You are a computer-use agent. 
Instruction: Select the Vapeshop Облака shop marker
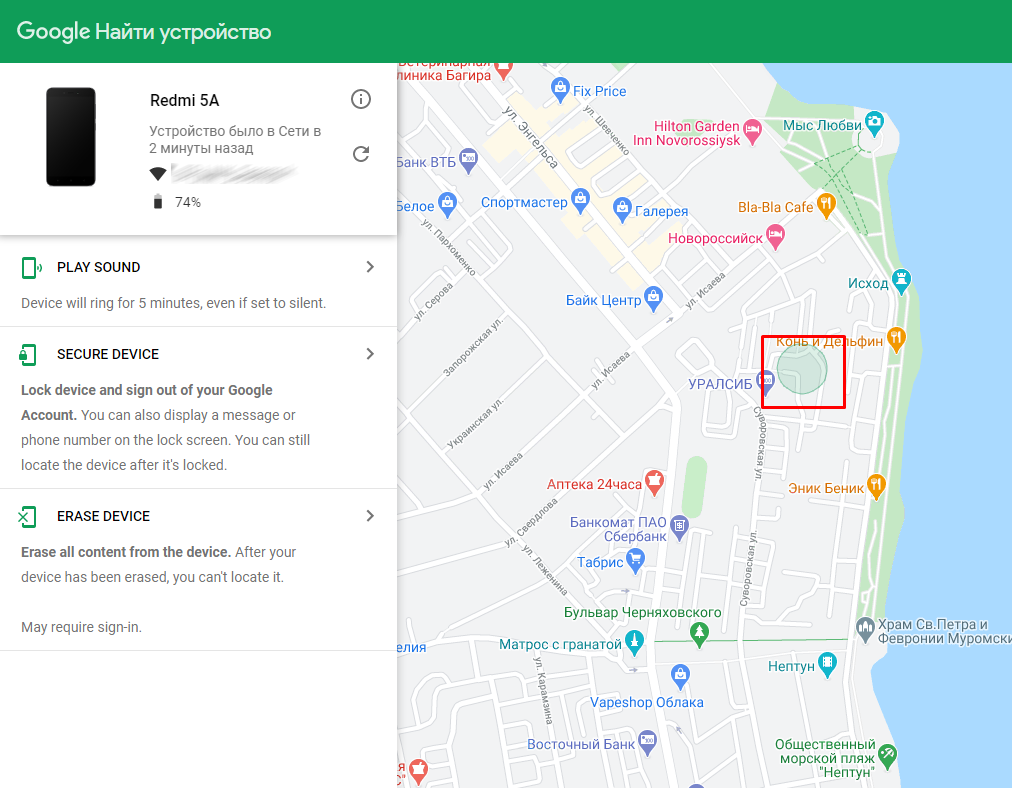(x=680, y=676)
